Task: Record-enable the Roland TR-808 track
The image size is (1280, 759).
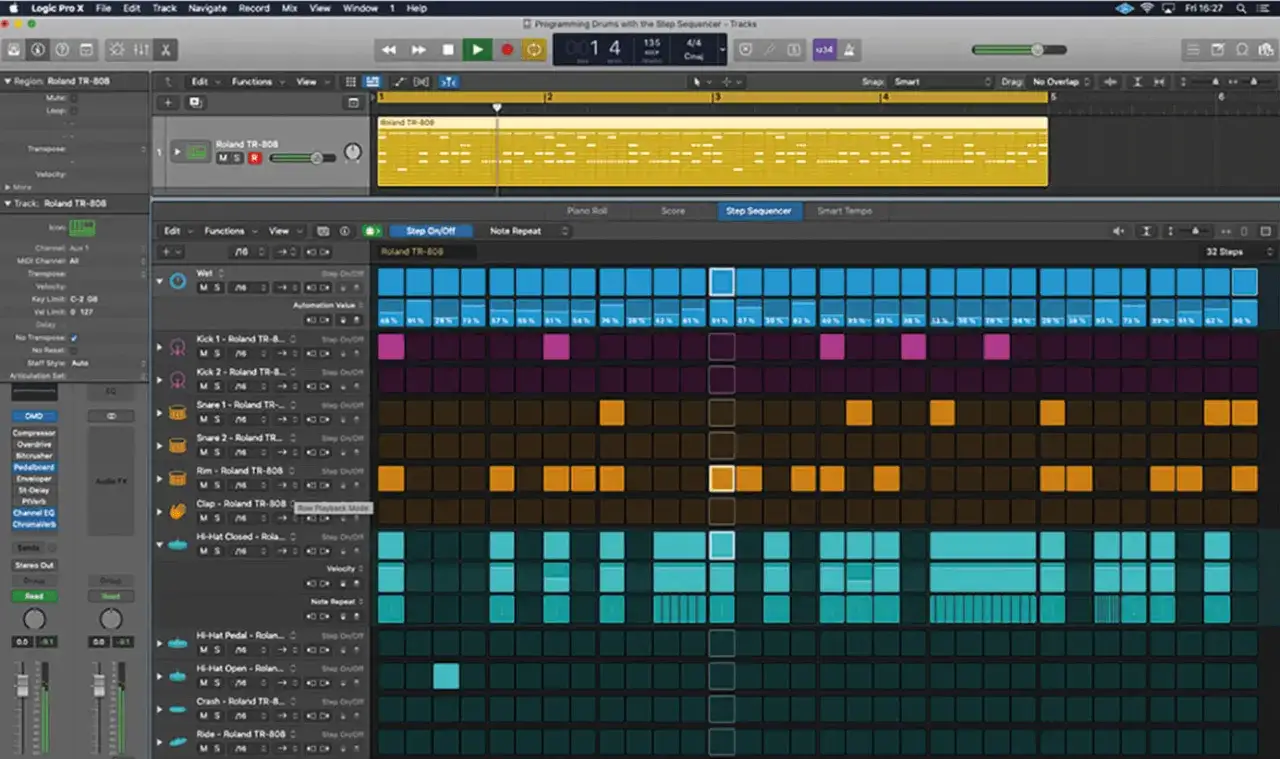Action: [255, 158]
